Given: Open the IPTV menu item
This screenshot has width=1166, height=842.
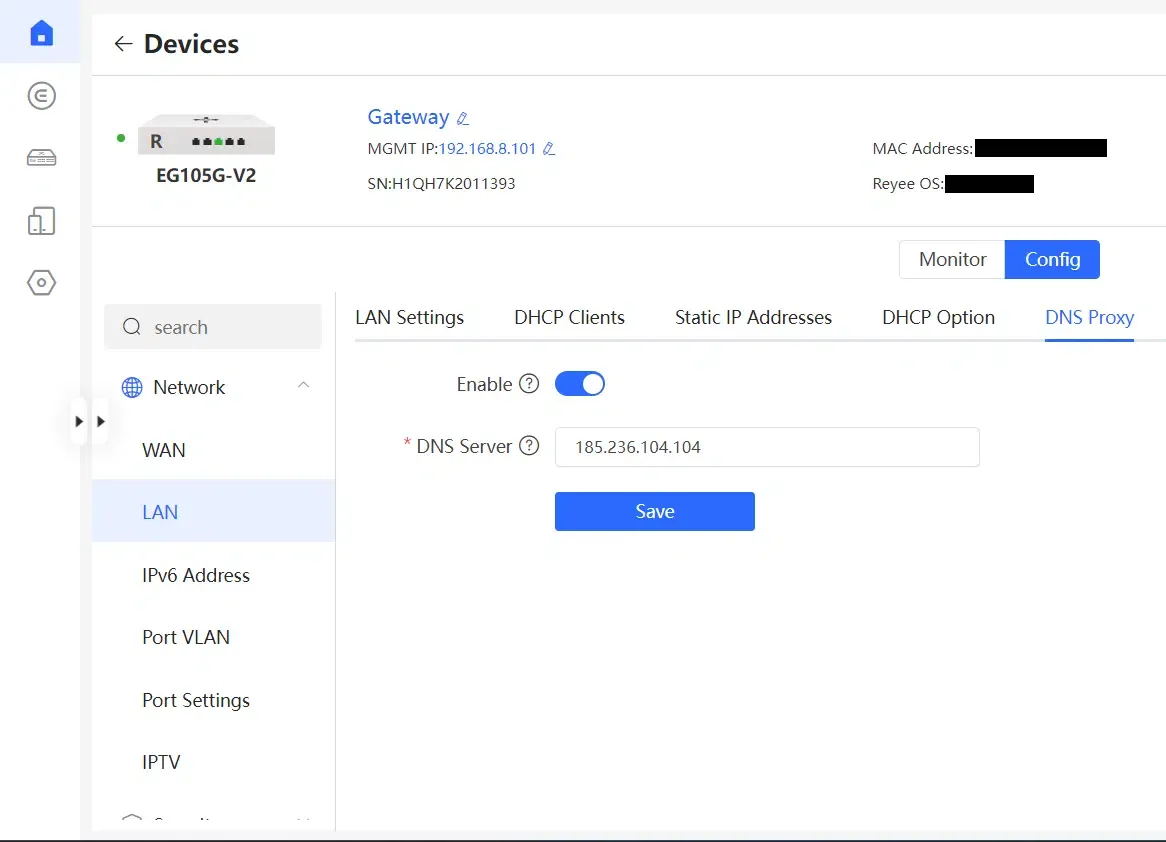Looking at the screenshot, I should click(213, 762).
